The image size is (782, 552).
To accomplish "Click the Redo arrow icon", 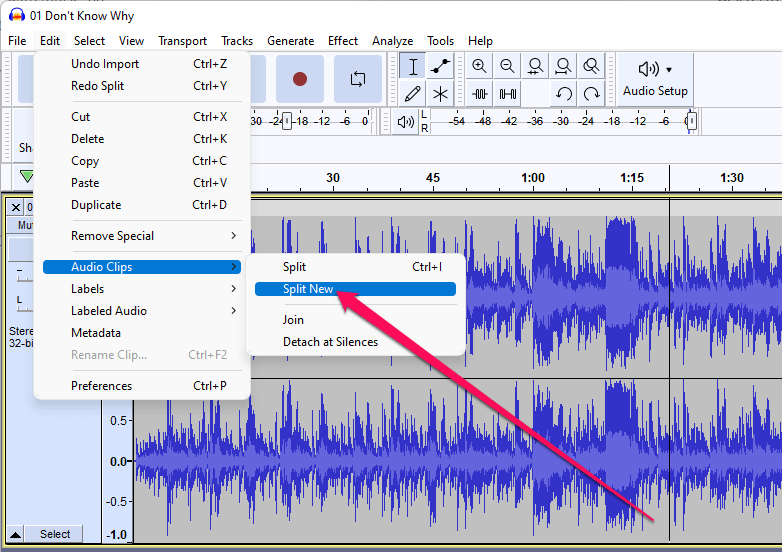I will [591, 93].
